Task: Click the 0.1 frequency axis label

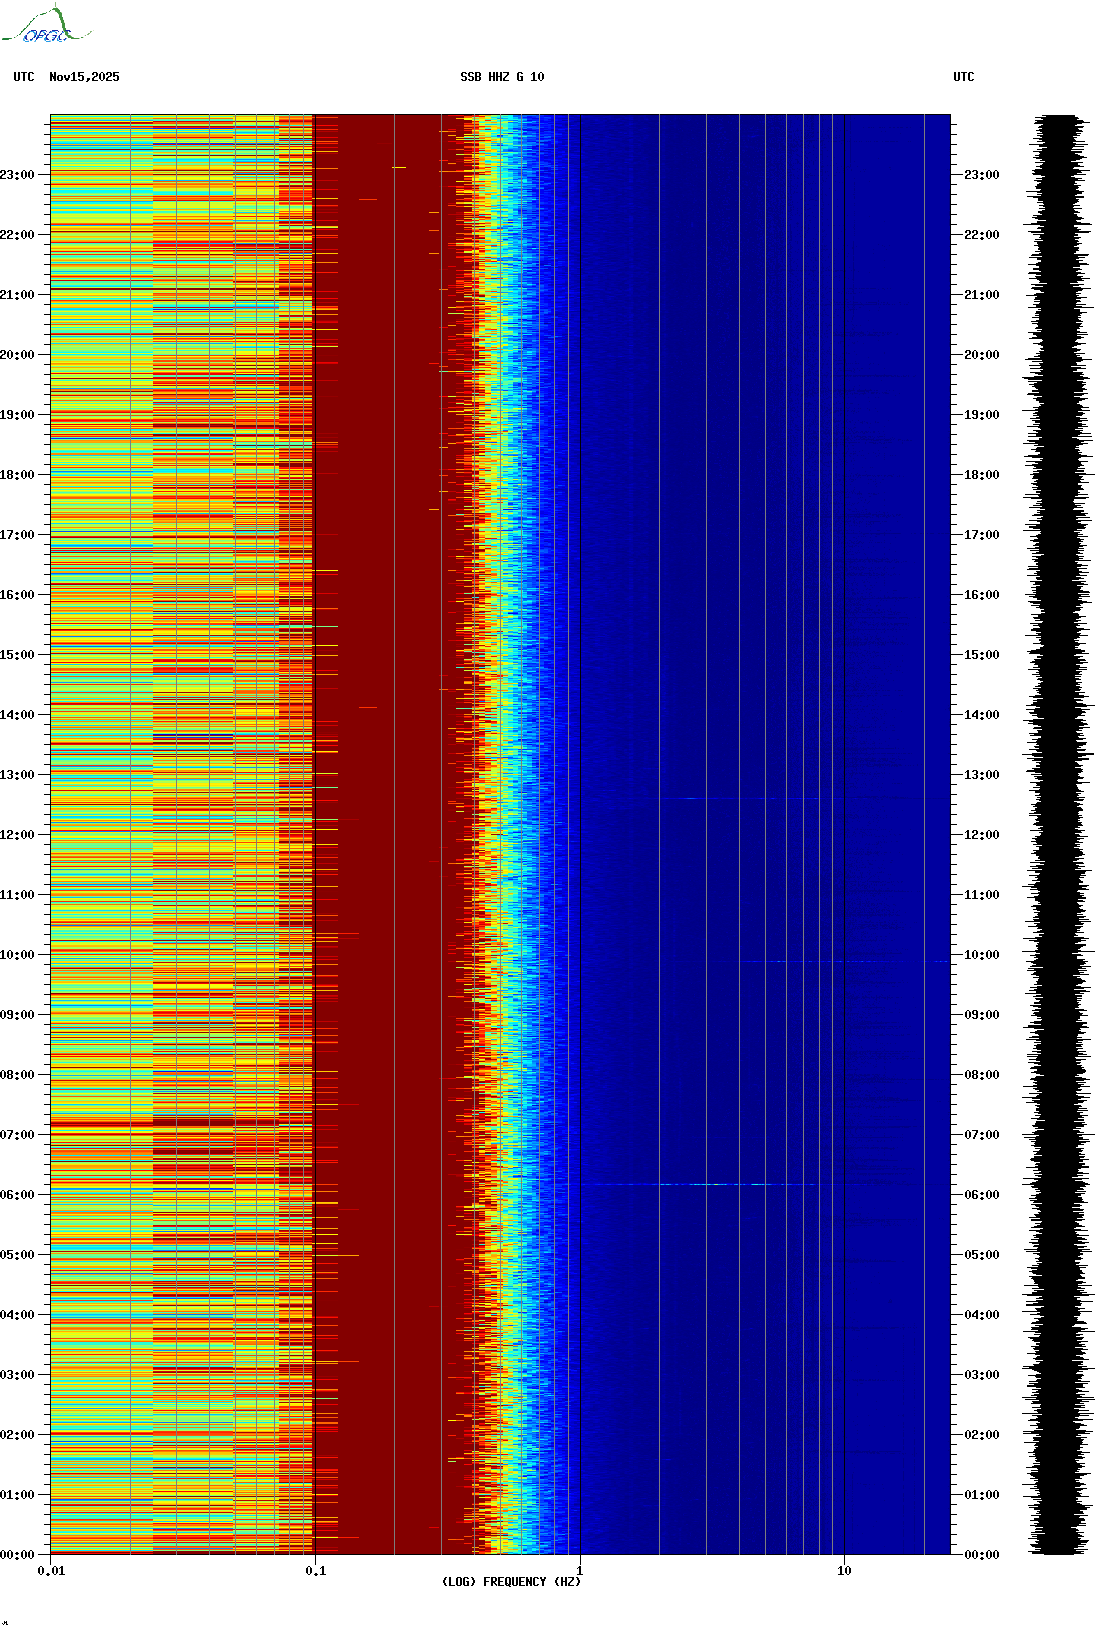Action: pos(315,1571)
